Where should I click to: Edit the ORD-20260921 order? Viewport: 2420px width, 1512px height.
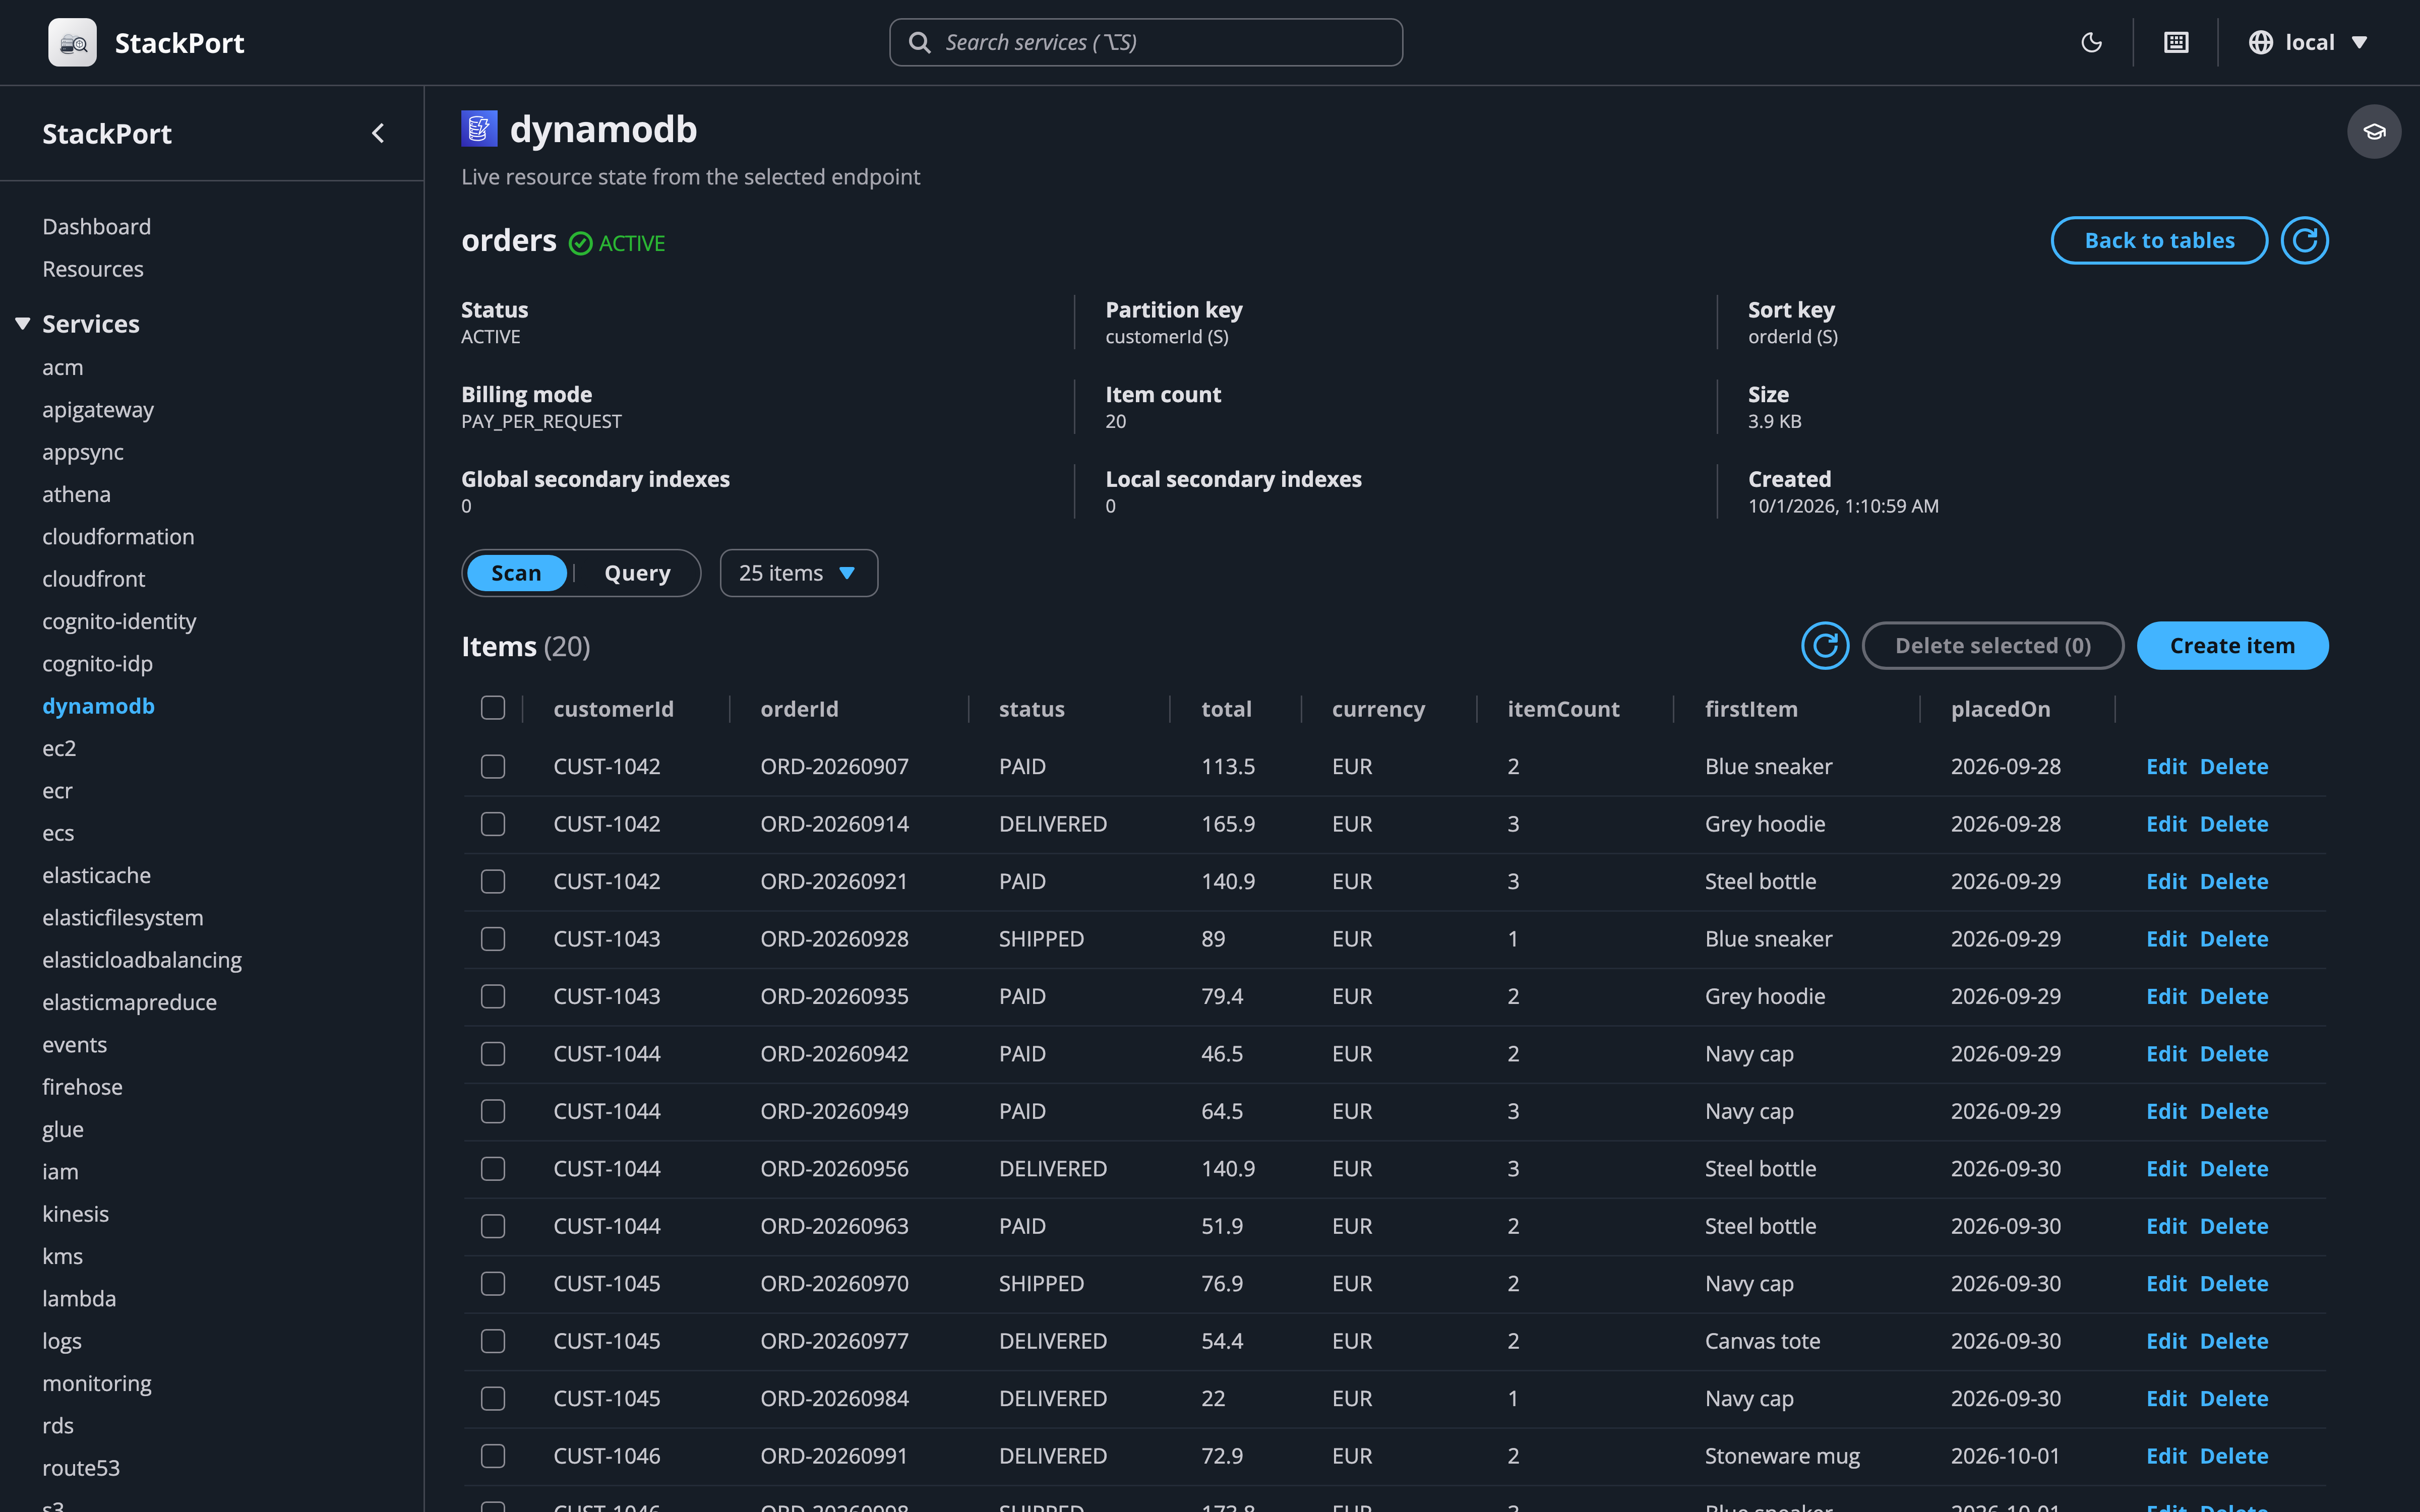(x=2166, y=881)
